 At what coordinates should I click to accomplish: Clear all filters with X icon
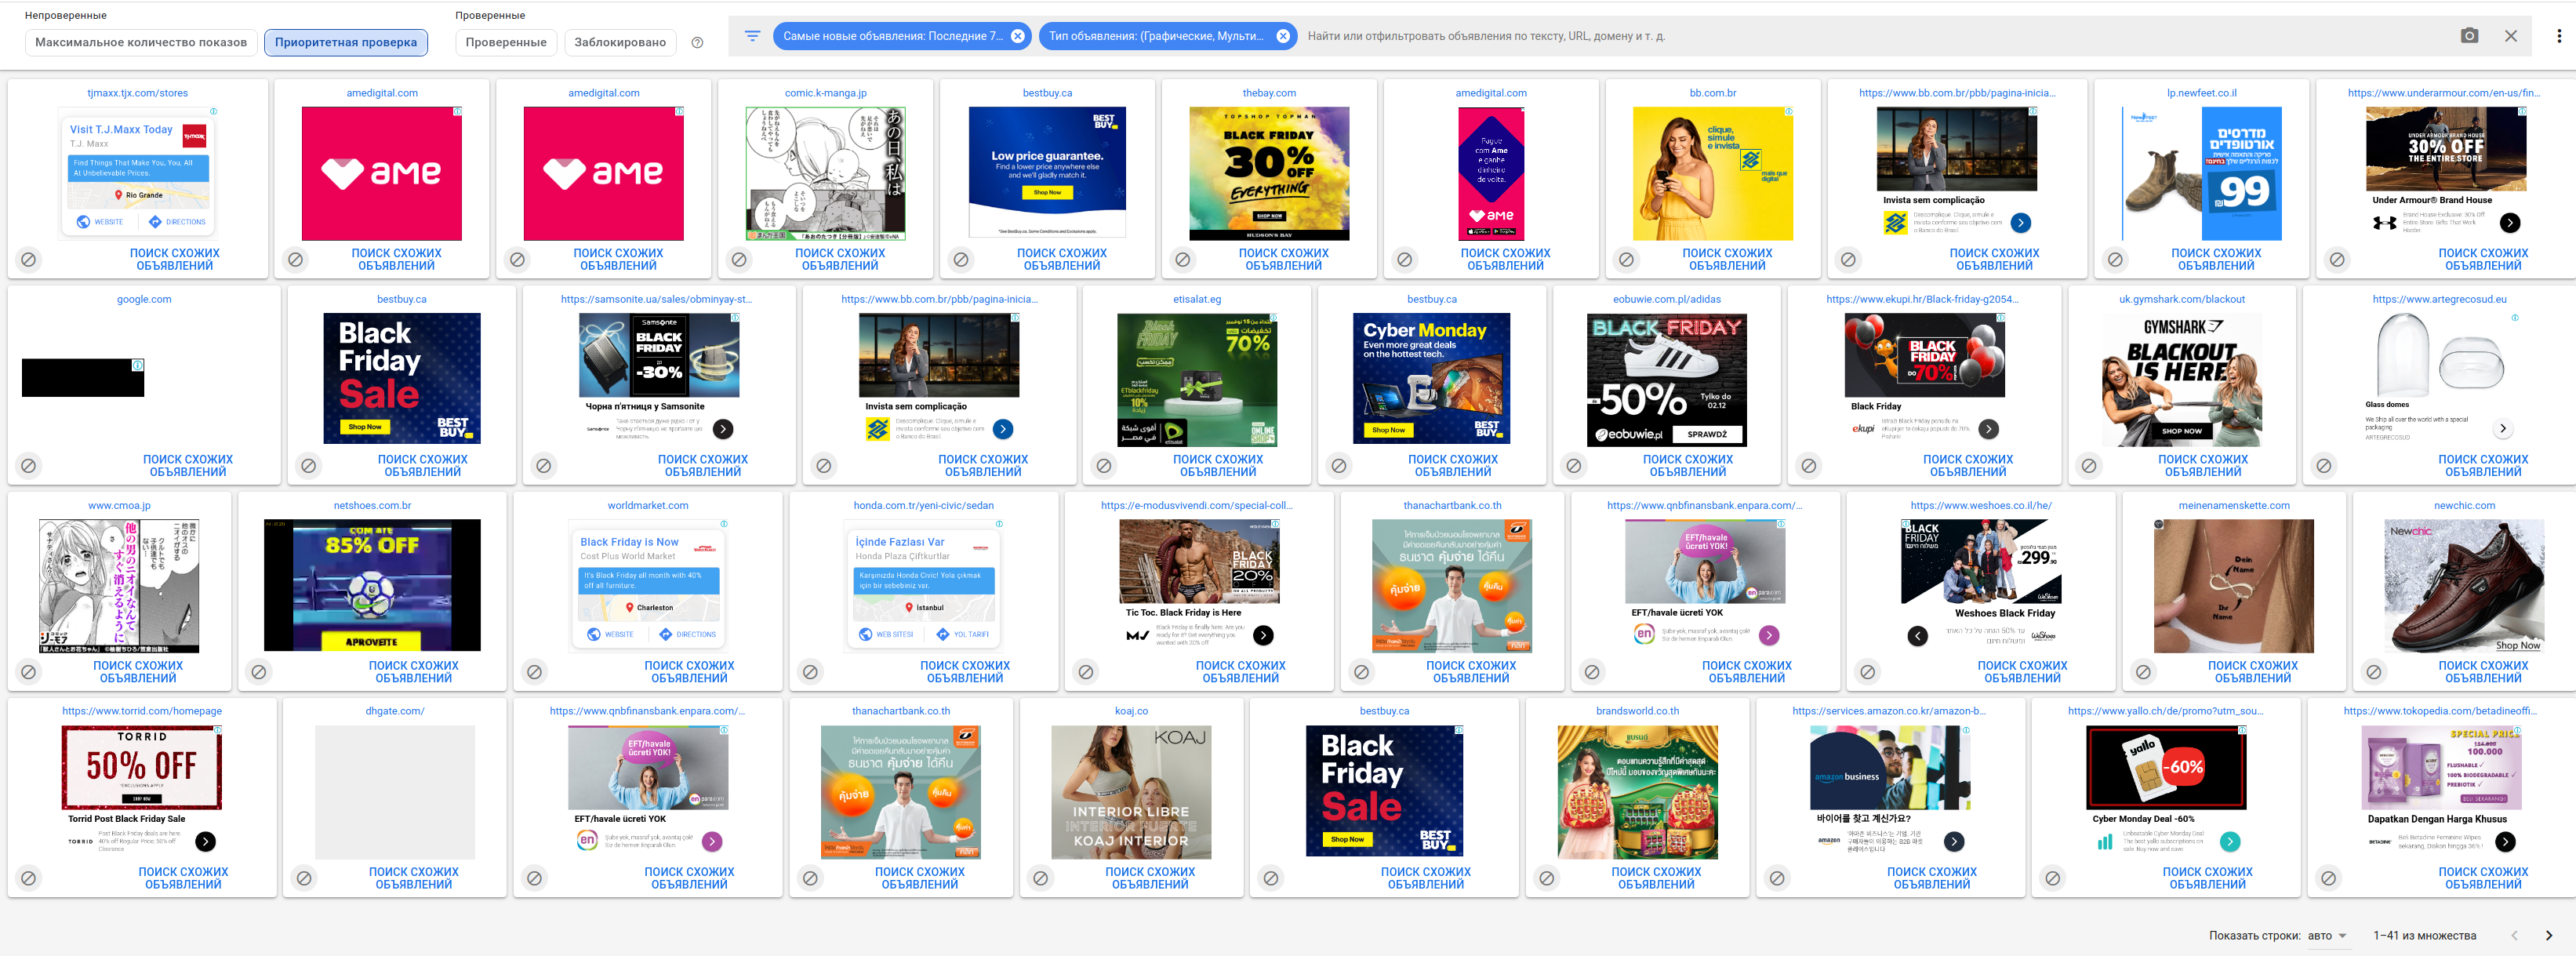2510,36
